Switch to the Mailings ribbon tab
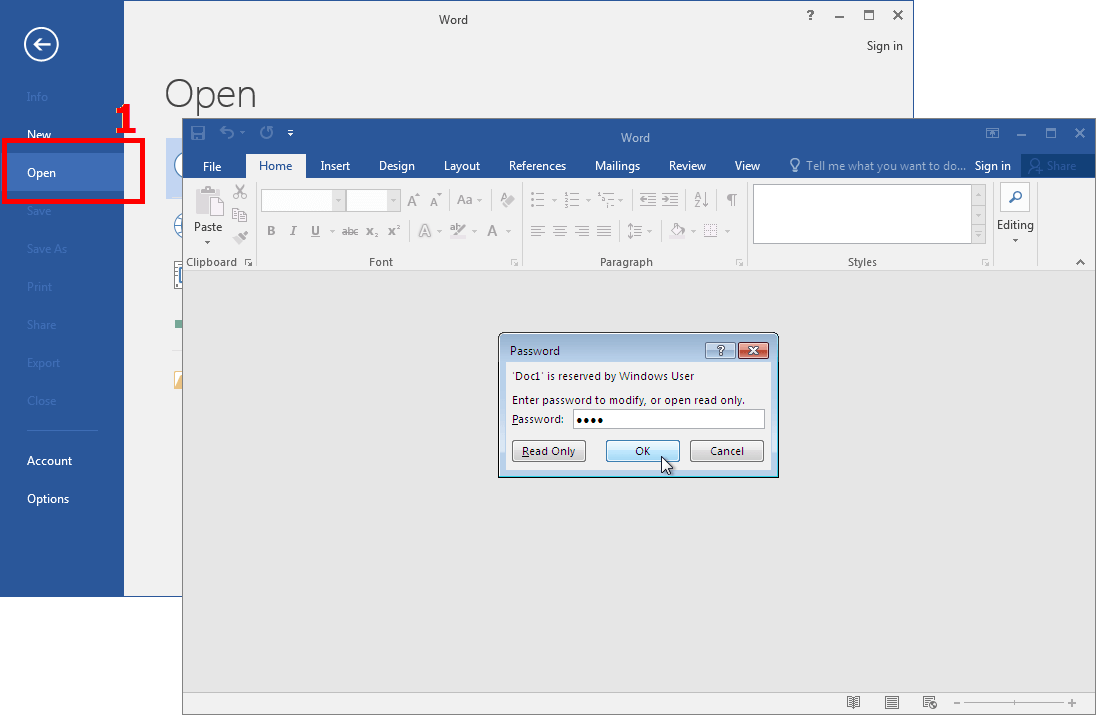Screen dimensions: 1096x715 tap(617, 166)
